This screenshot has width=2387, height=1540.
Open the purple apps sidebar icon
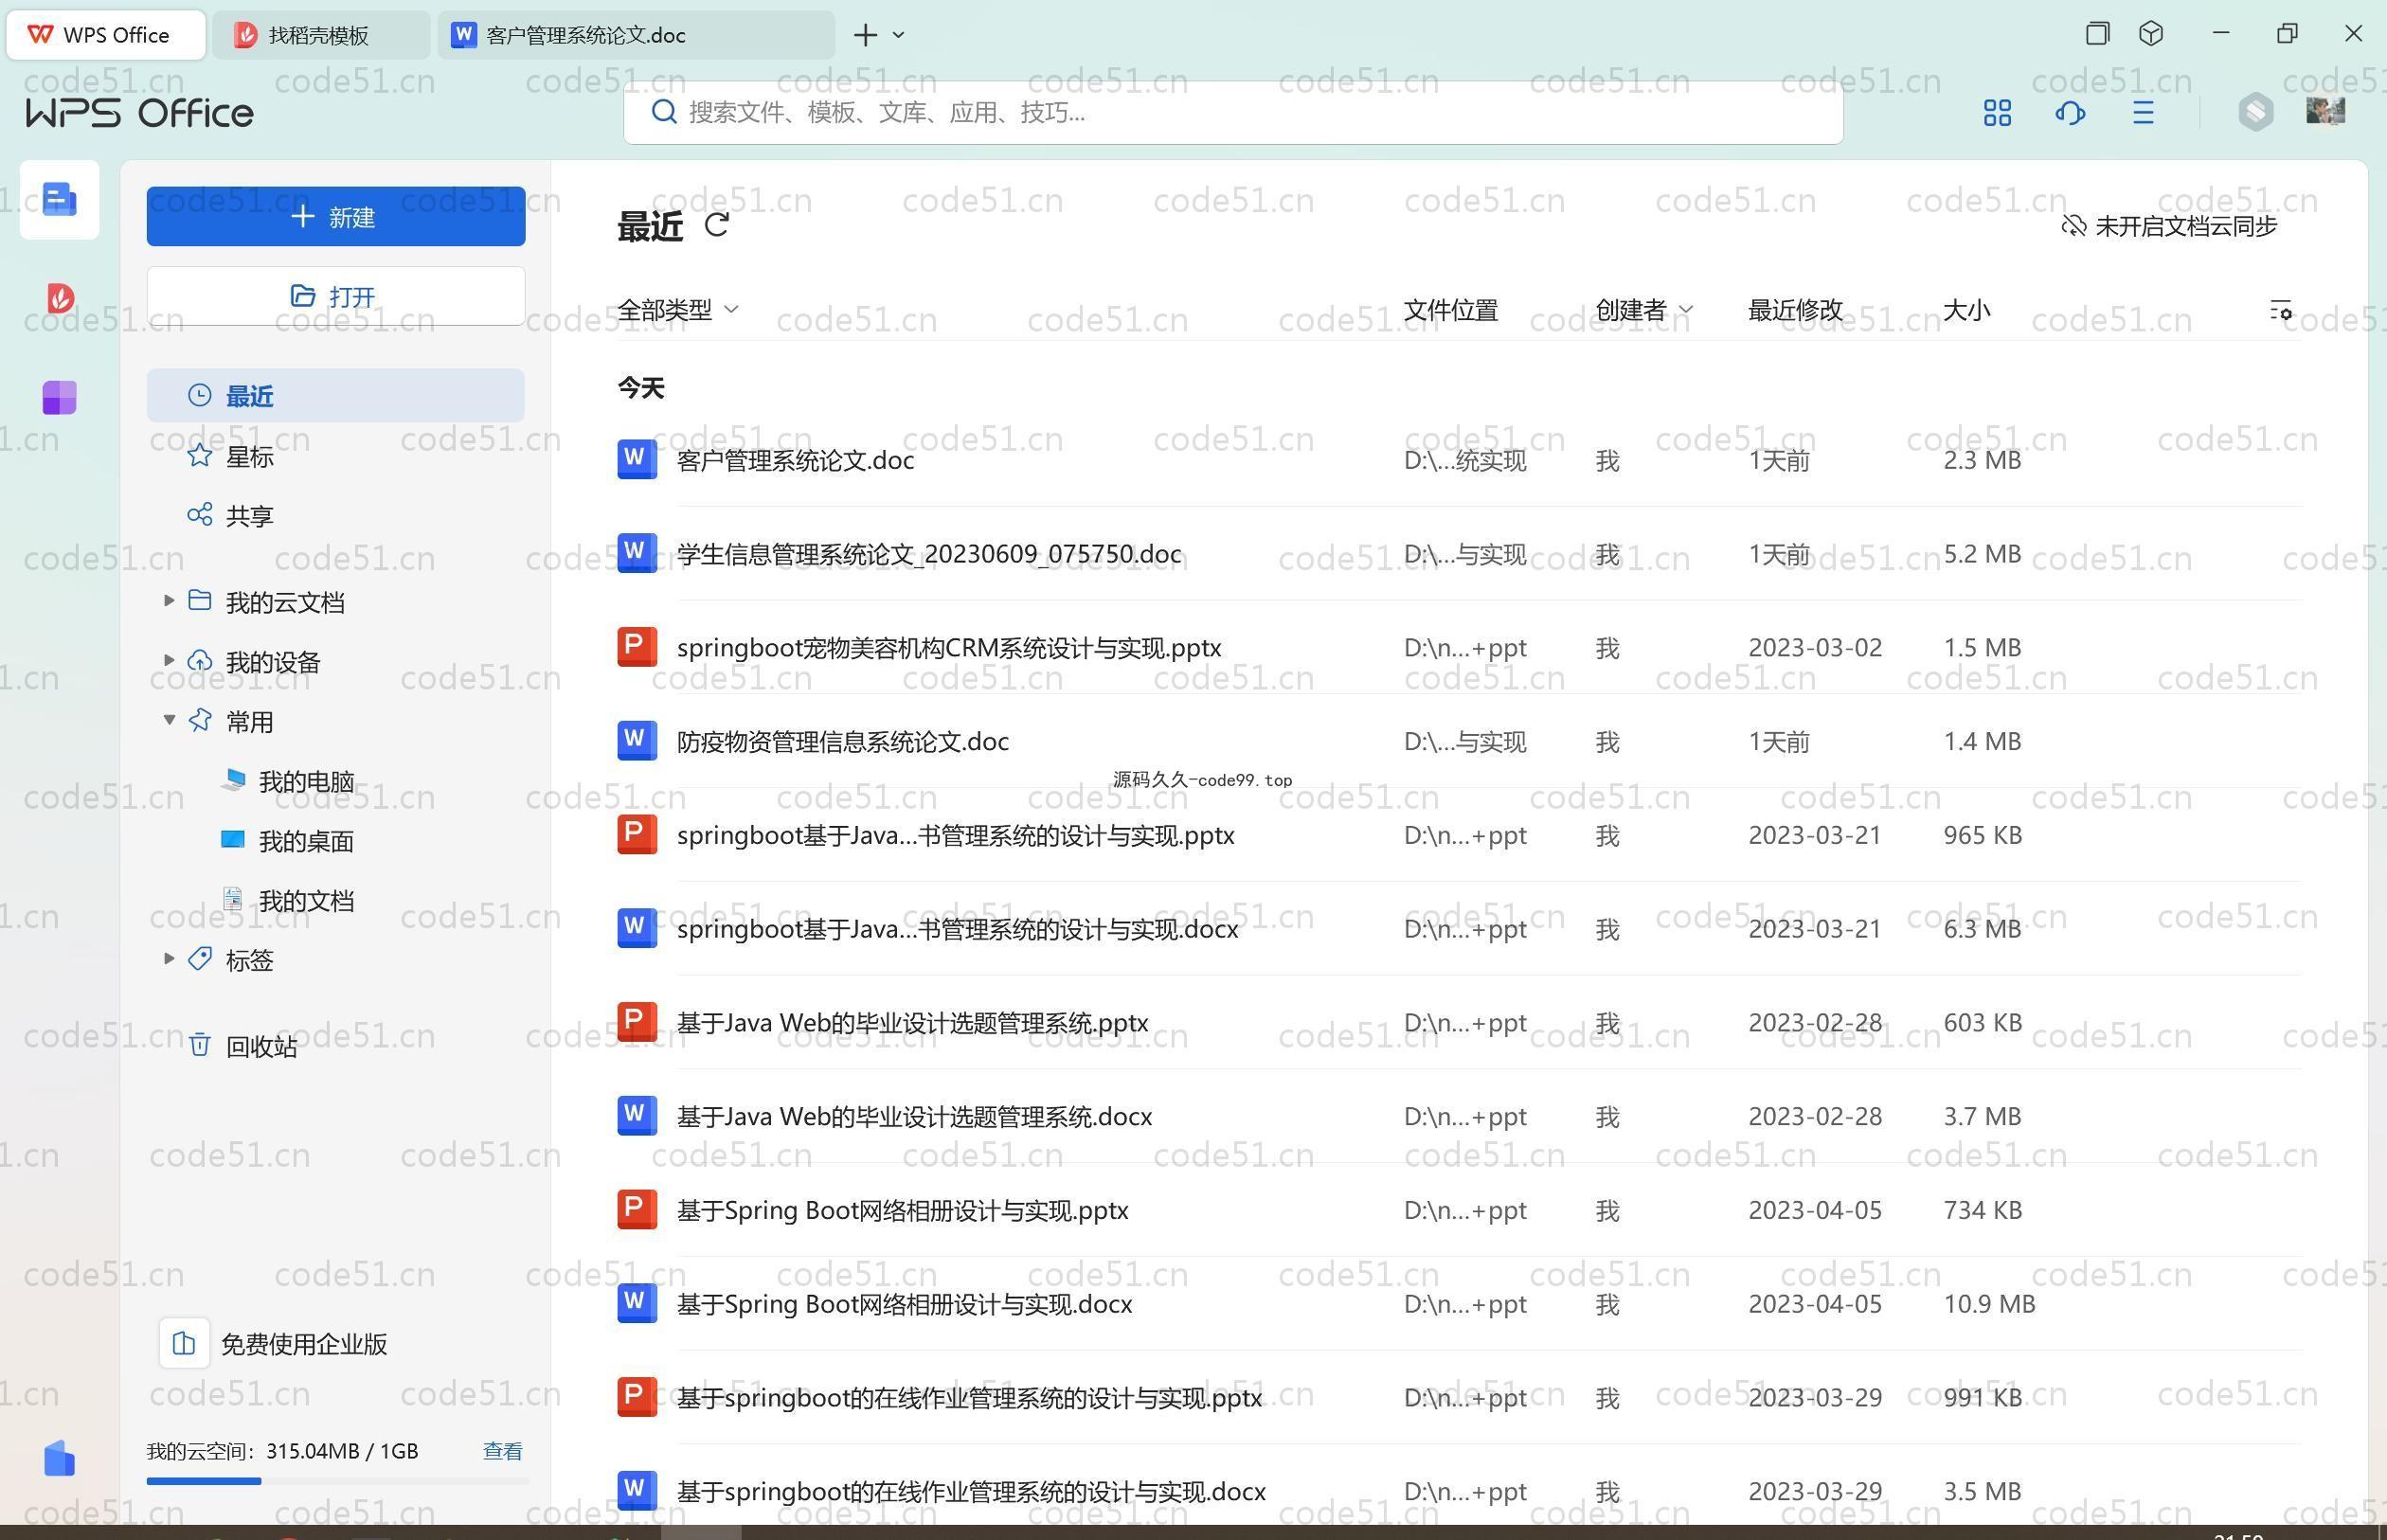[59, 397]
